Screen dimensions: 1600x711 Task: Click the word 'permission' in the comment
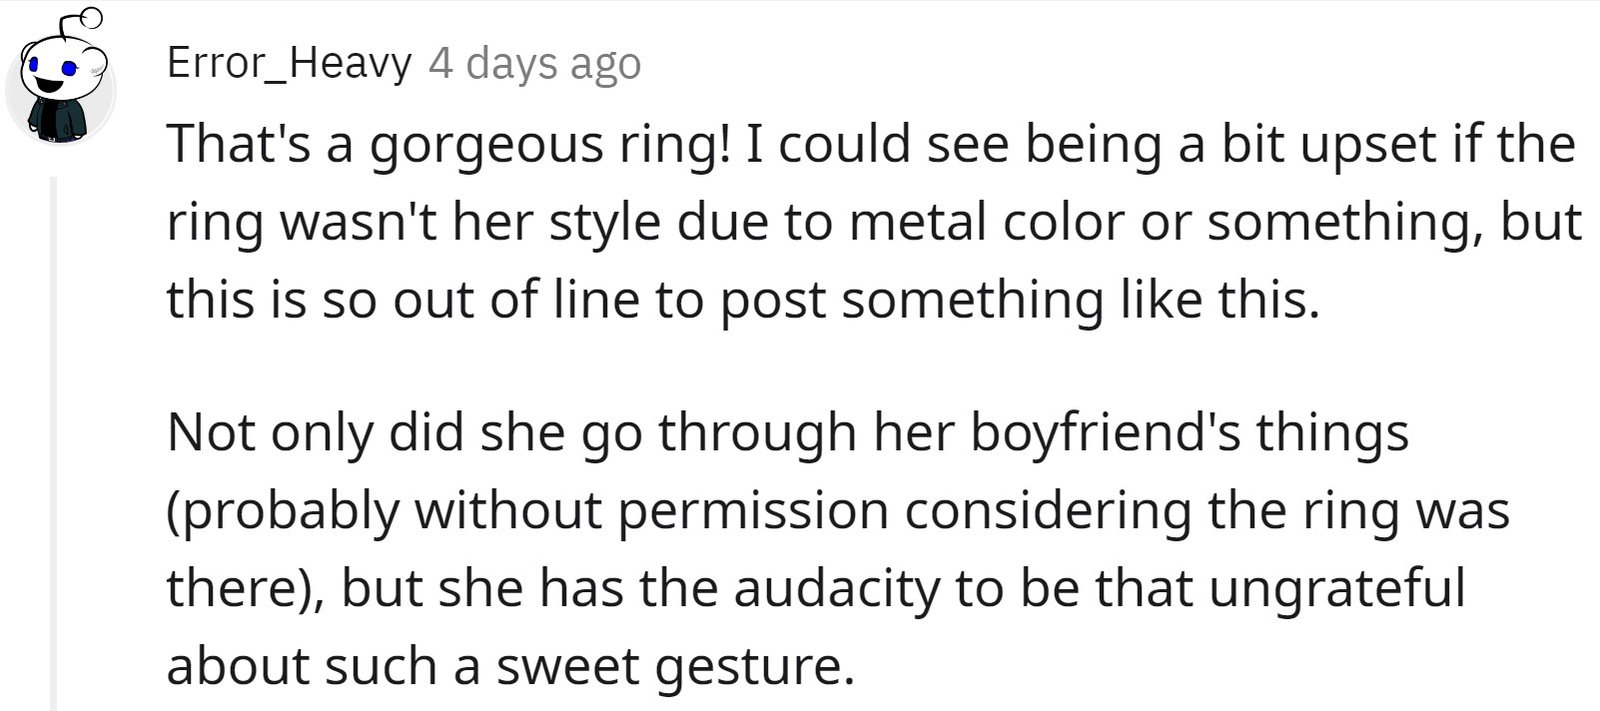(753, 514)
